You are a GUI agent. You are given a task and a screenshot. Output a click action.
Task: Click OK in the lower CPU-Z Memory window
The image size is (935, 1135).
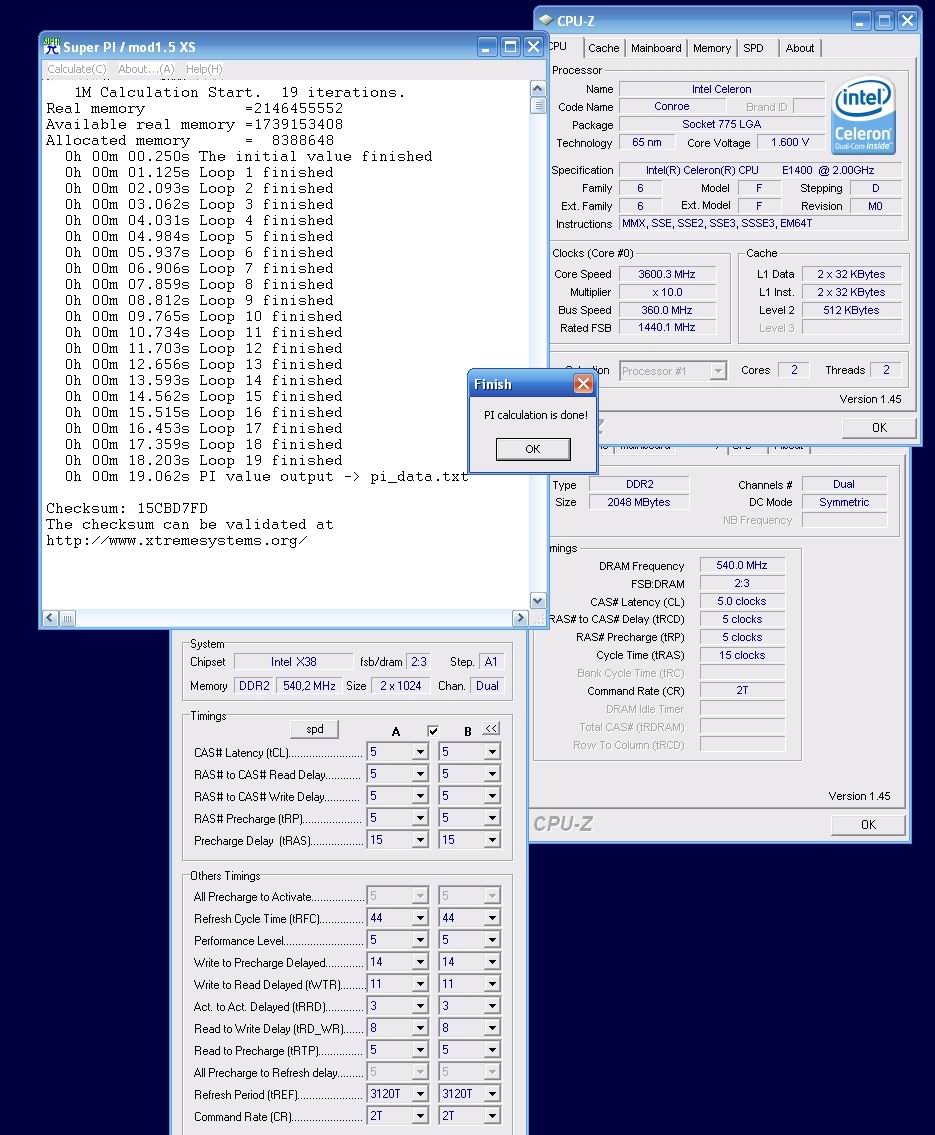coord(868,824)
